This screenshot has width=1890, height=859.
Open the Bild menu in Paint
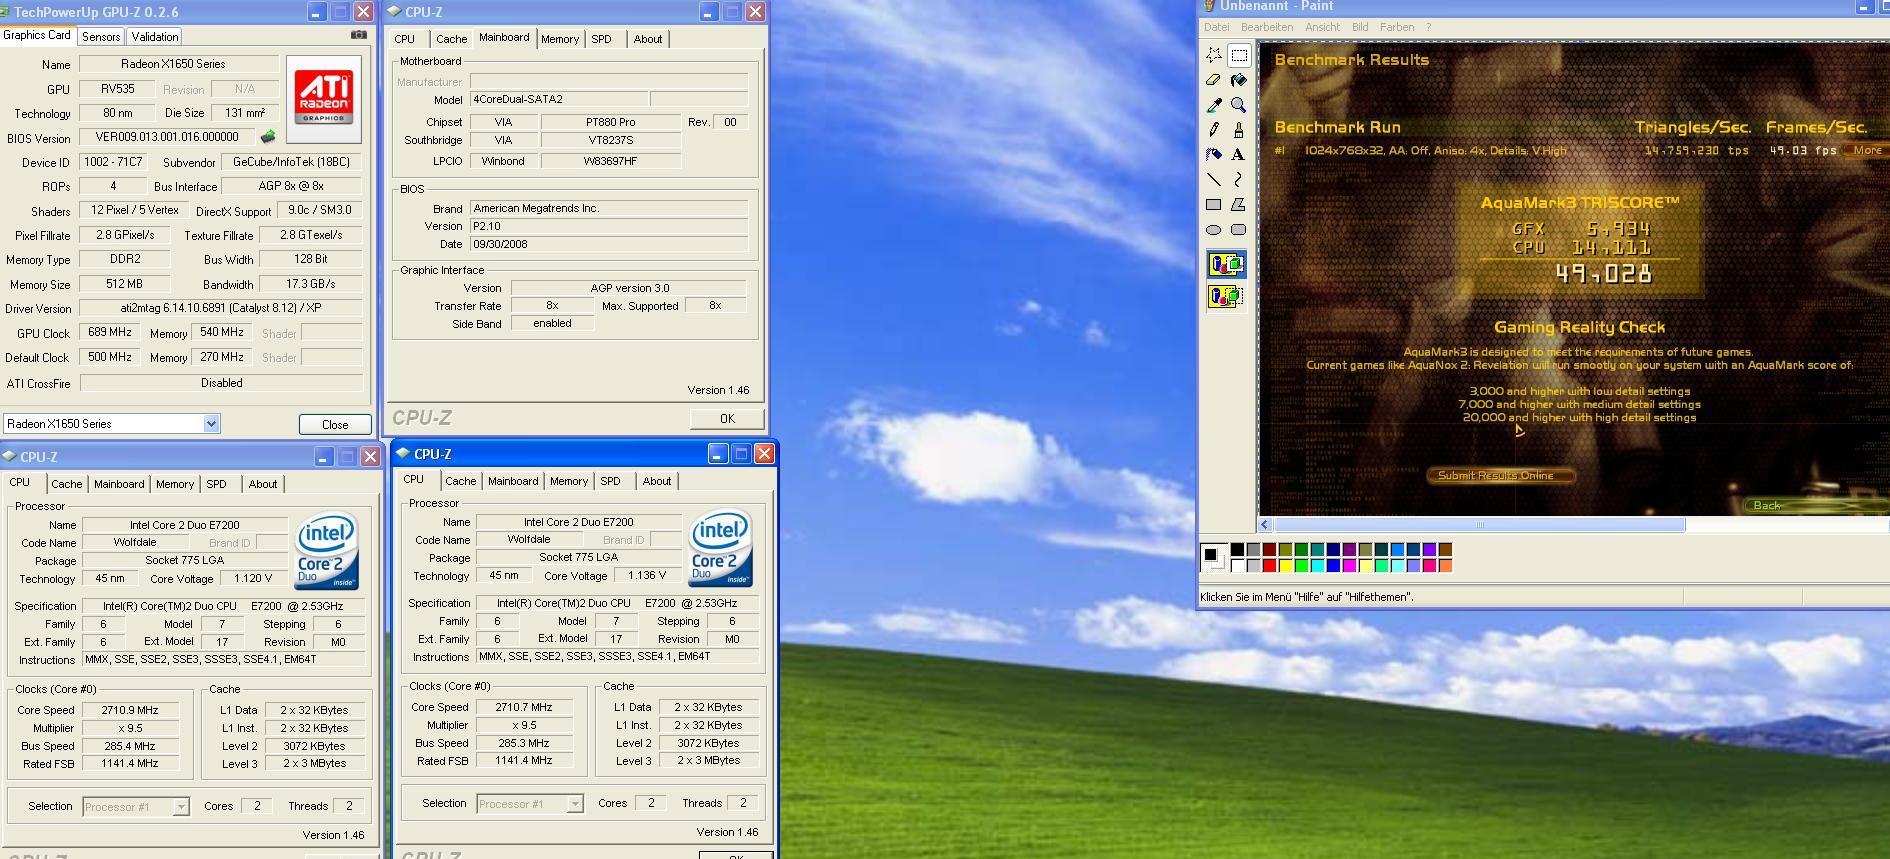click(1360, 27)
